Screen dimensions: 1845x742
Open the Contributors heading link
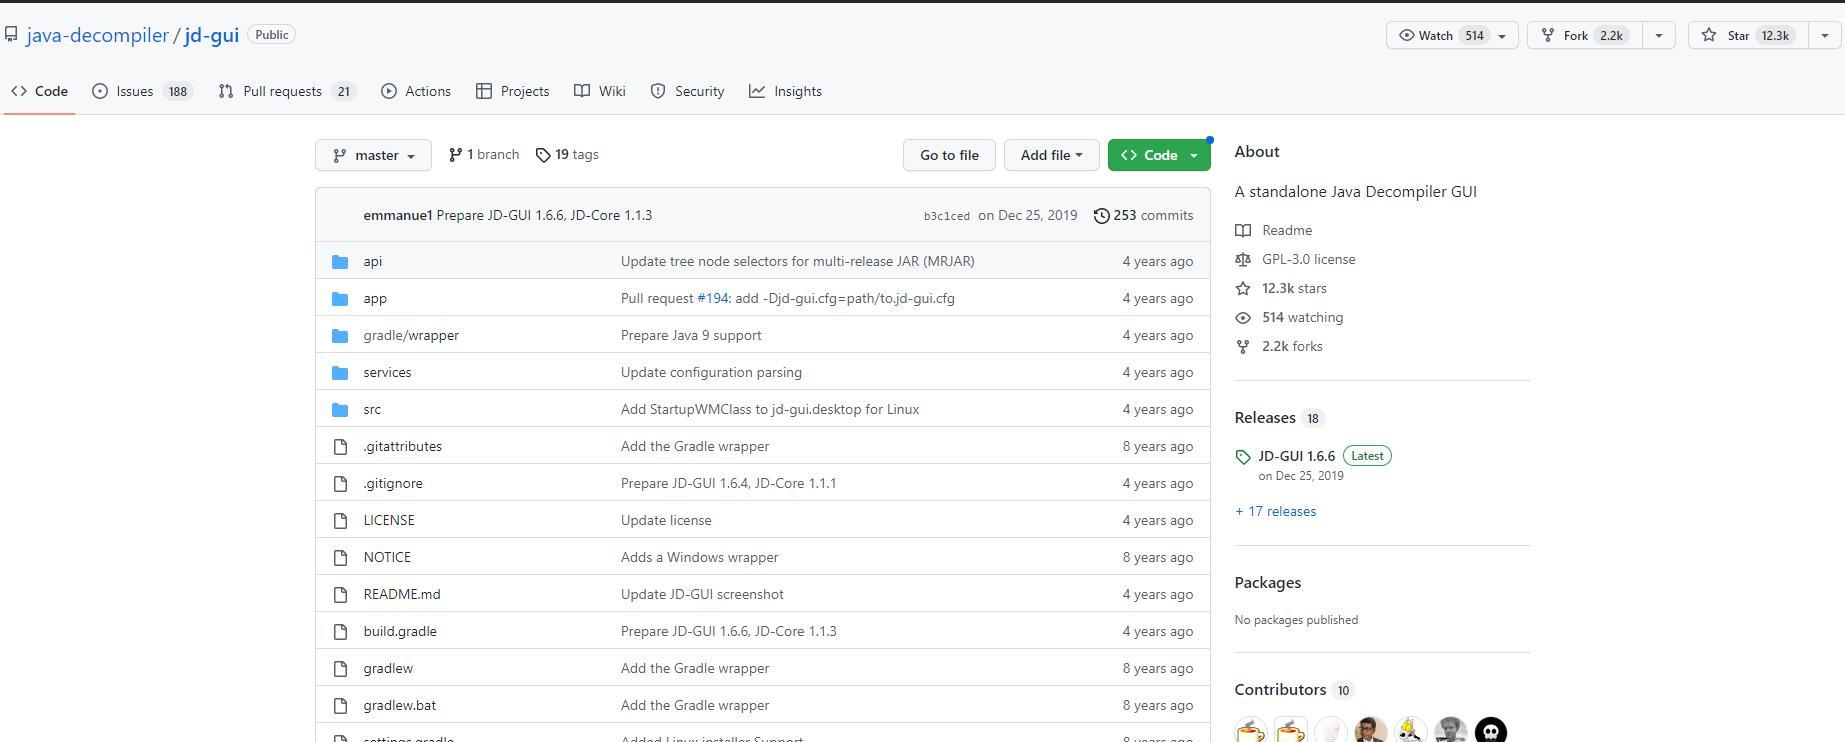coord(1280,690)
